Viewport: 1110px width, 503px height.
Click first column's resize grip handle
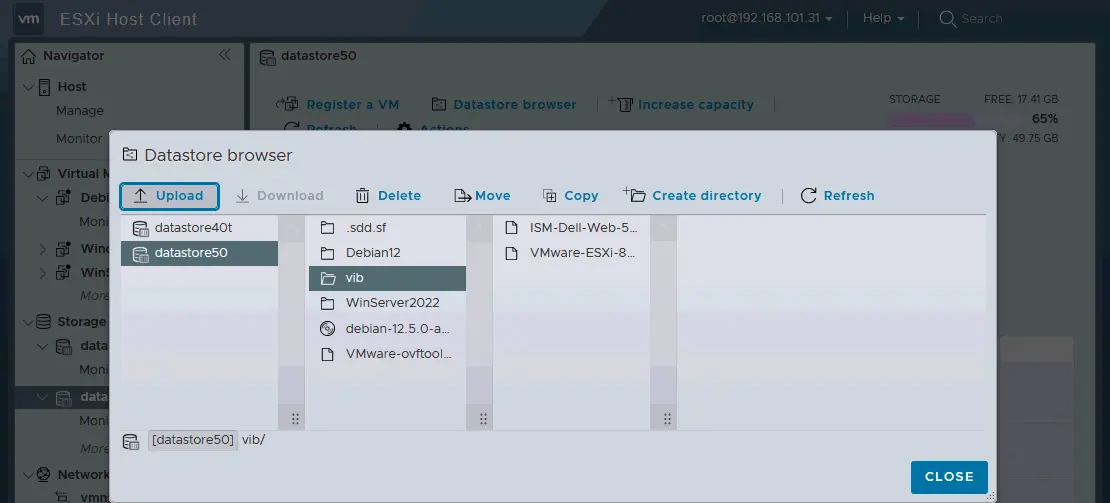pyautogui.click(x=295, y=419)
